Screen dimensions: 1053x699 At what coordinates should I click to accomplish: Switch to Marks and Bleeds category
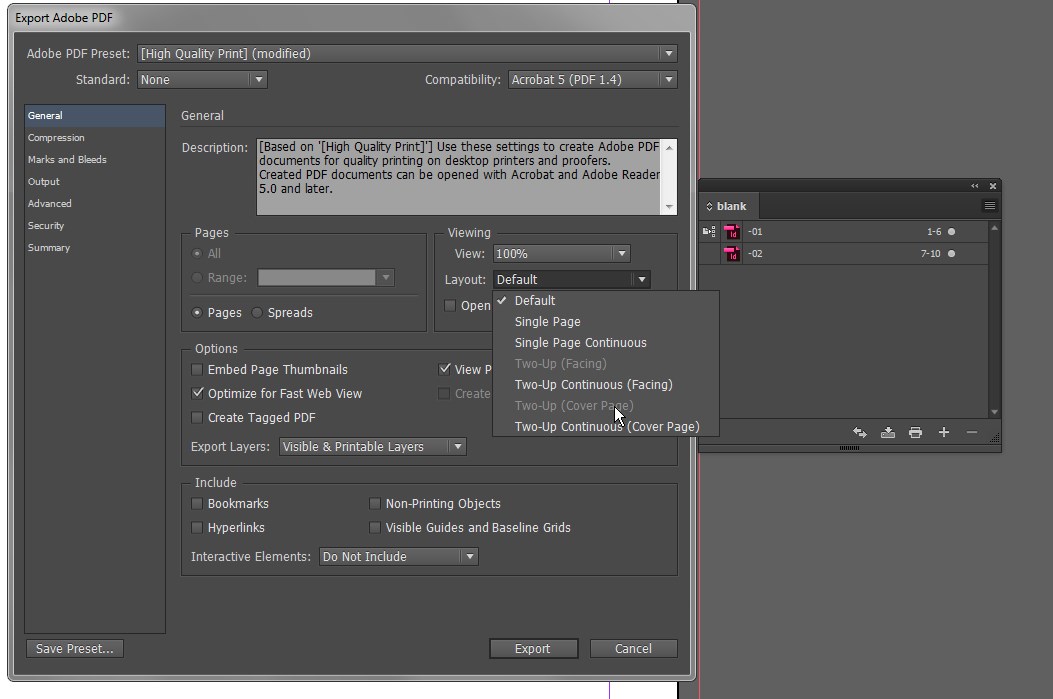[95, 160]
